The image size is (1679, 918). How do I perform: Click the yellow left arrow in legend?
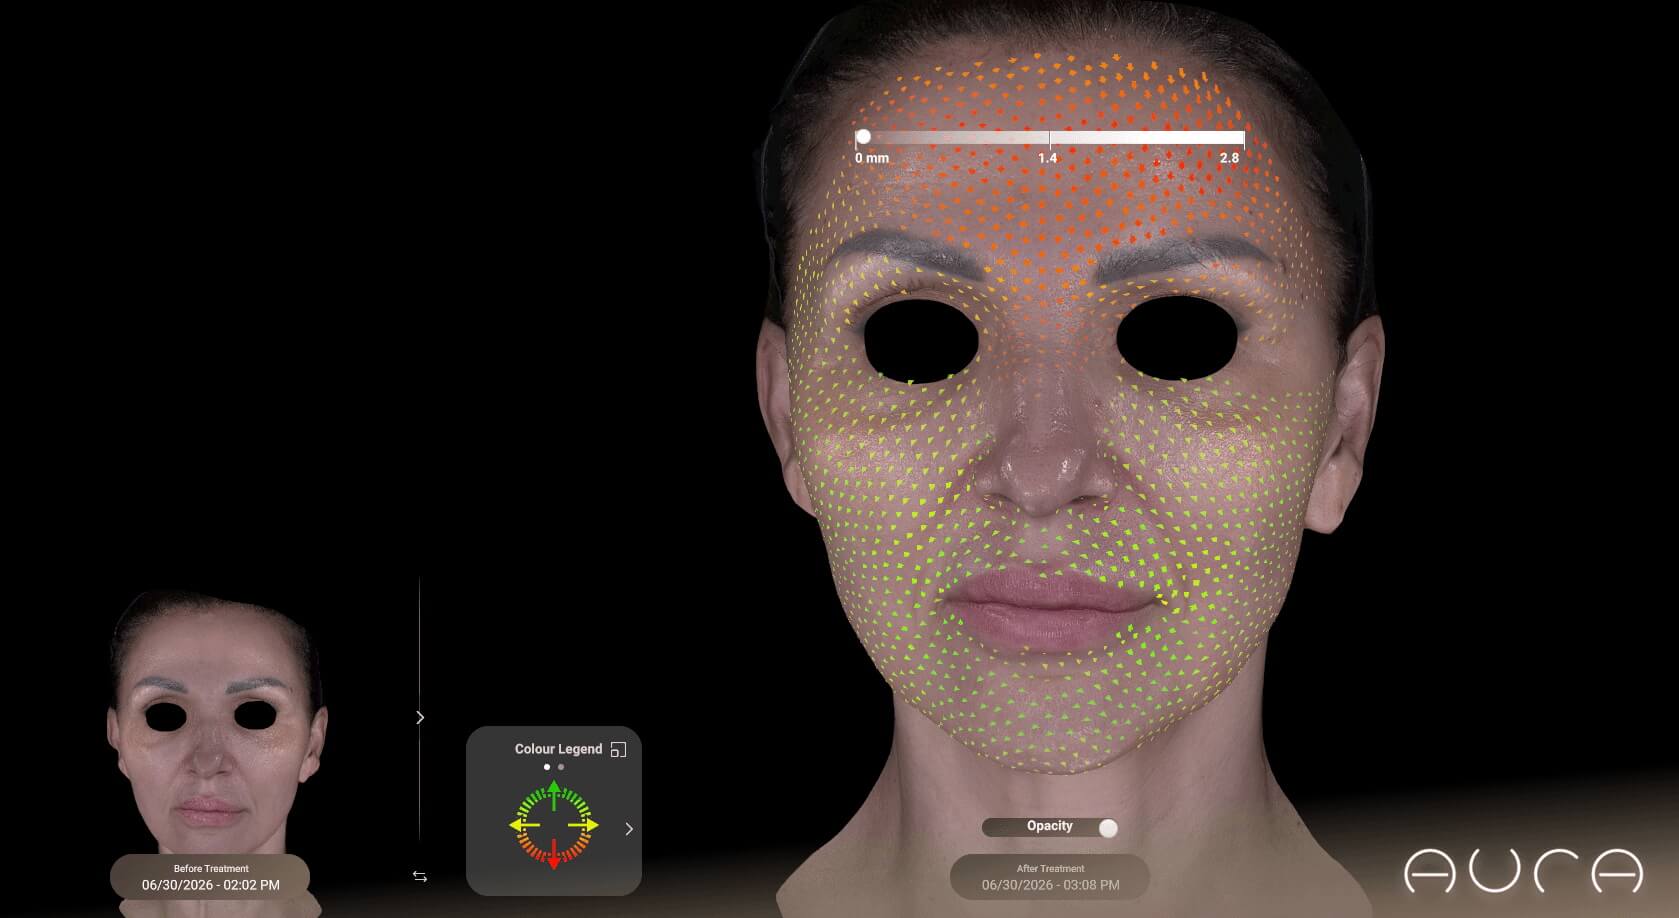coord(525,825)
